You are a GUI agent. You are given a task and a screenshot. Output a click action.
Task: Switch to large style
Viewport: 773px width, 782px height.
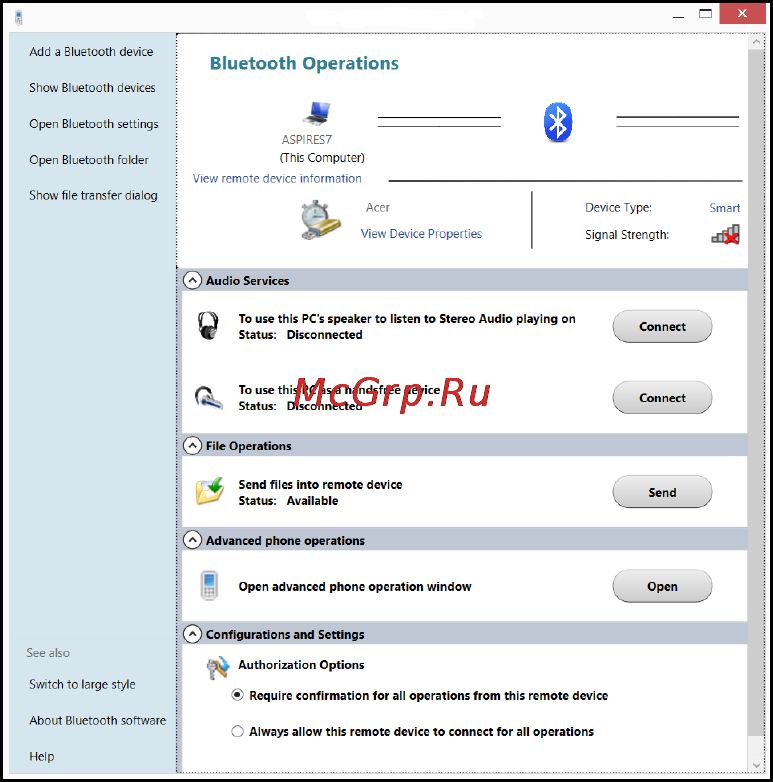coord(82,685)
